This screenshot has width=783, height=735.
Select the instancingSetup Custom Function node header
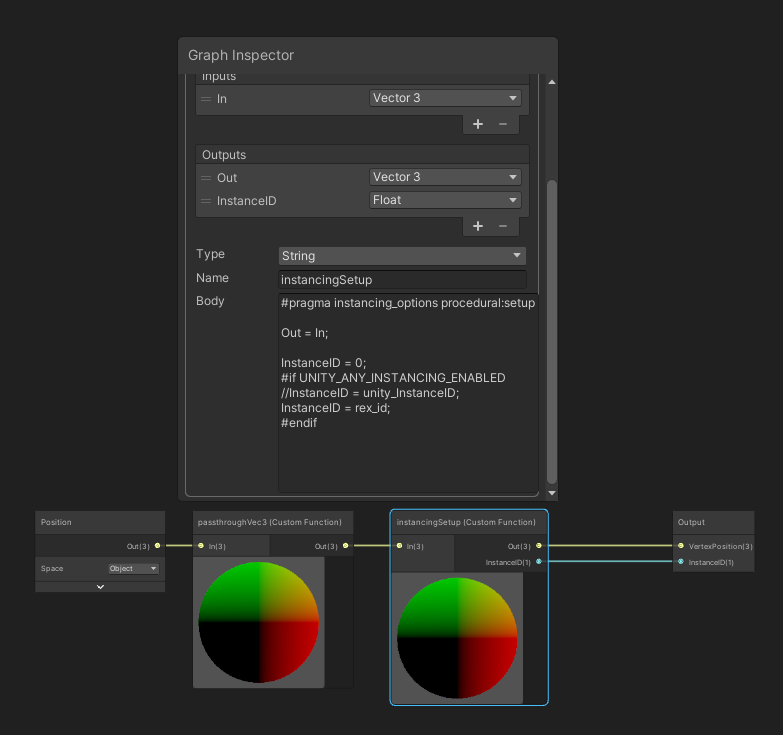469,522
